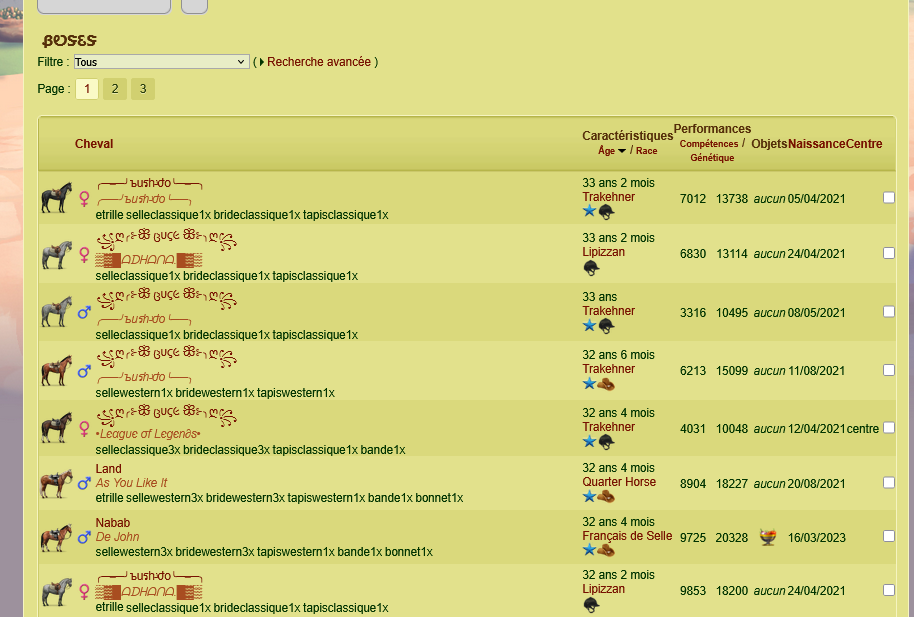
Task: Go to page 3
Action: pyautogui.click(x=143, y=89)
